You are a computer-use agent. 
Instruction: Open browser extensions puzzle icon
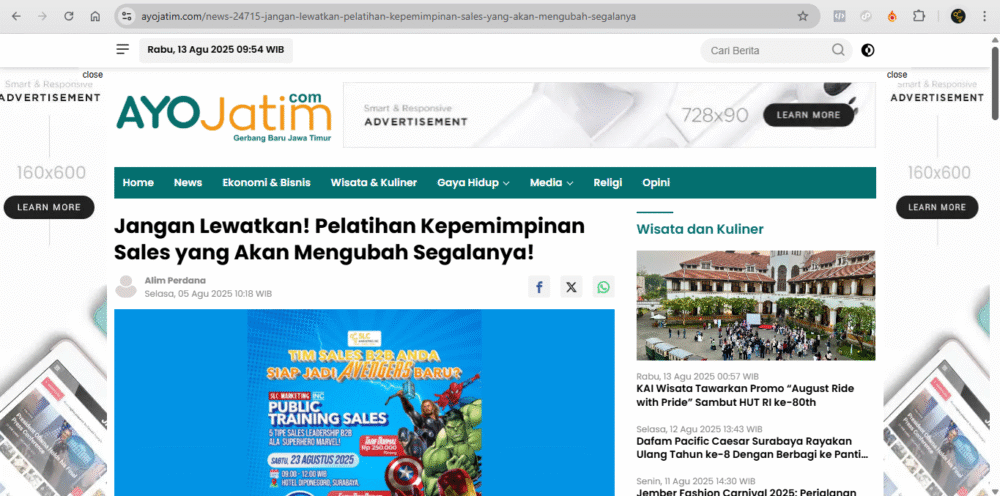919,16
